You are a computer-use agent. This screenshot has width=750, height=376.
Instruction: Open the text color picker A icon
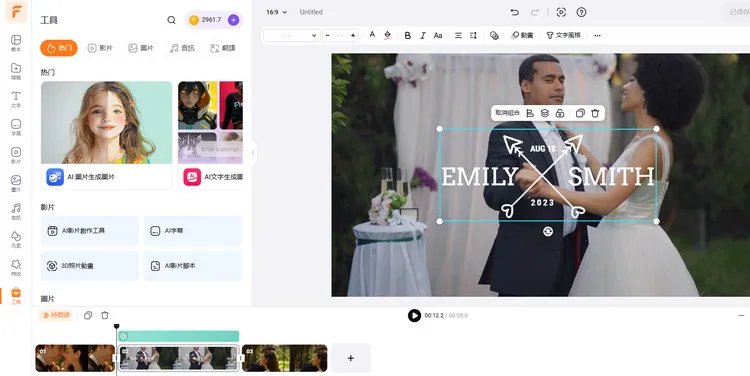pyautogui.click(x=372, y=35)
